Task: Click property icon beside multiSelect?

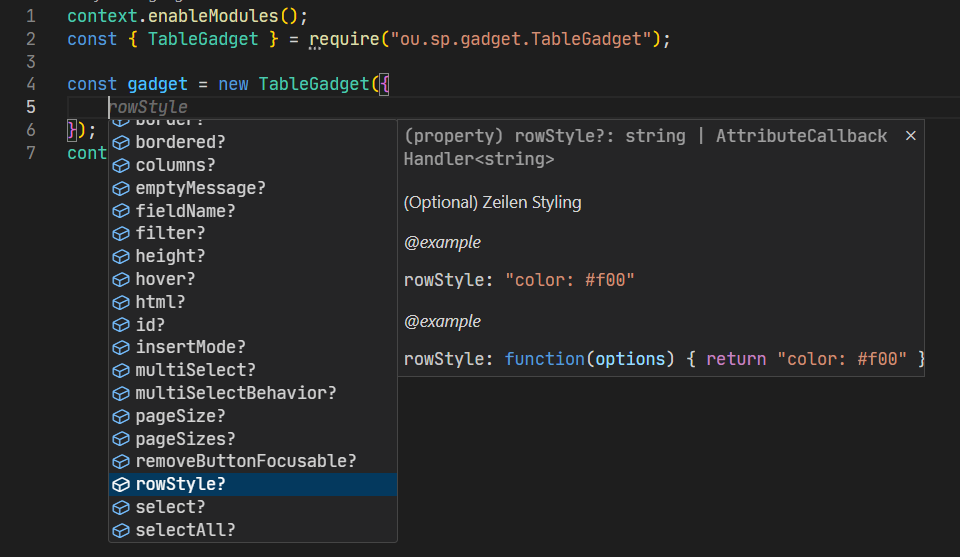Action: pyautogui.click(x=121, y=370)
